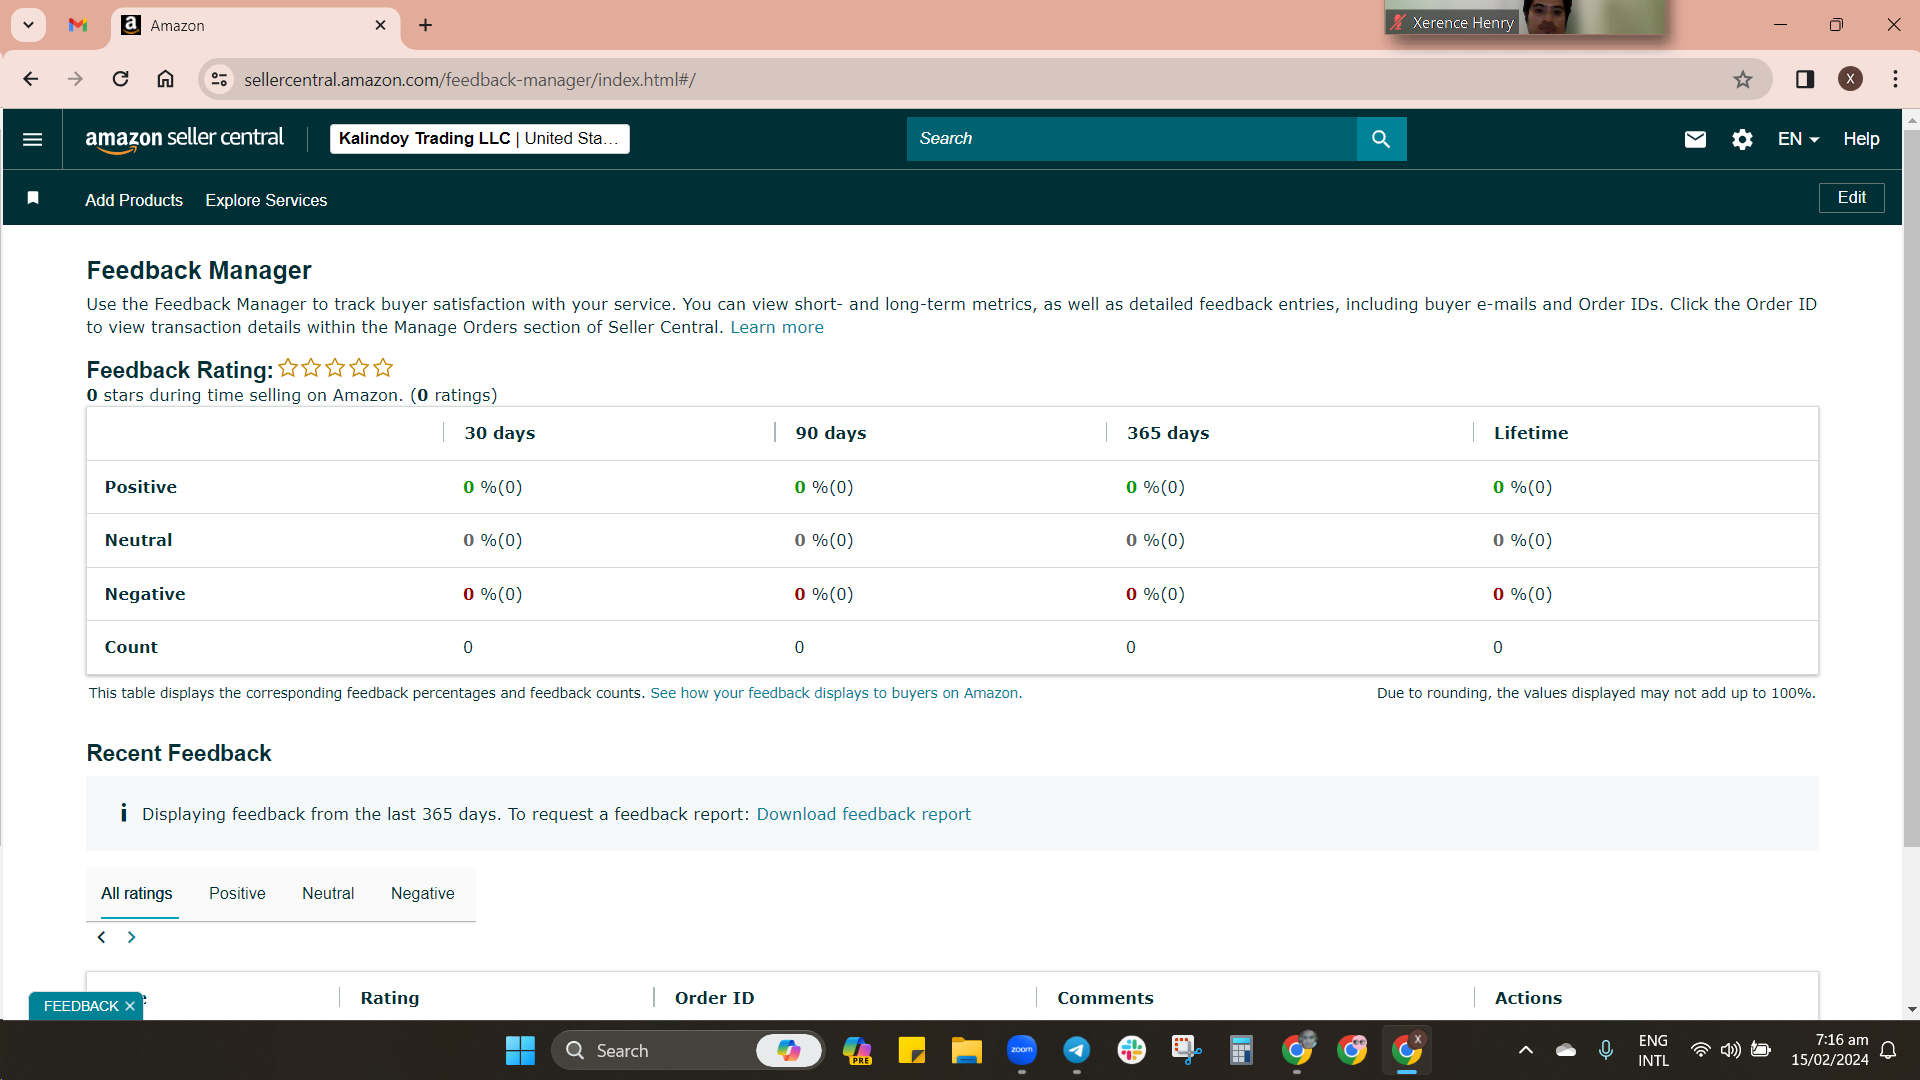Screen dimensions: 1920x1080
Task: Open Copilot preview from the taskbar
Action: click(857, 1050)
